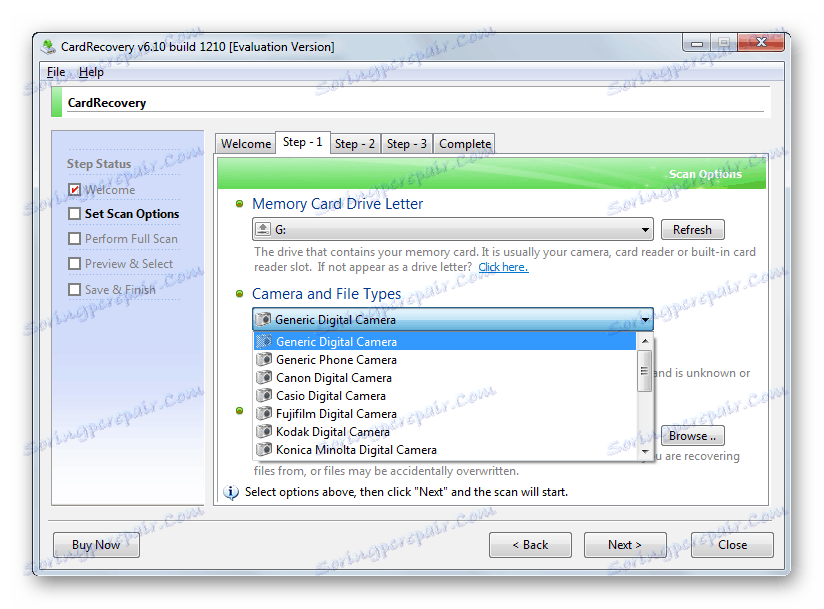Switch to the Welcome tab
Screen dimensions: 824x609
tap(245, 143)
